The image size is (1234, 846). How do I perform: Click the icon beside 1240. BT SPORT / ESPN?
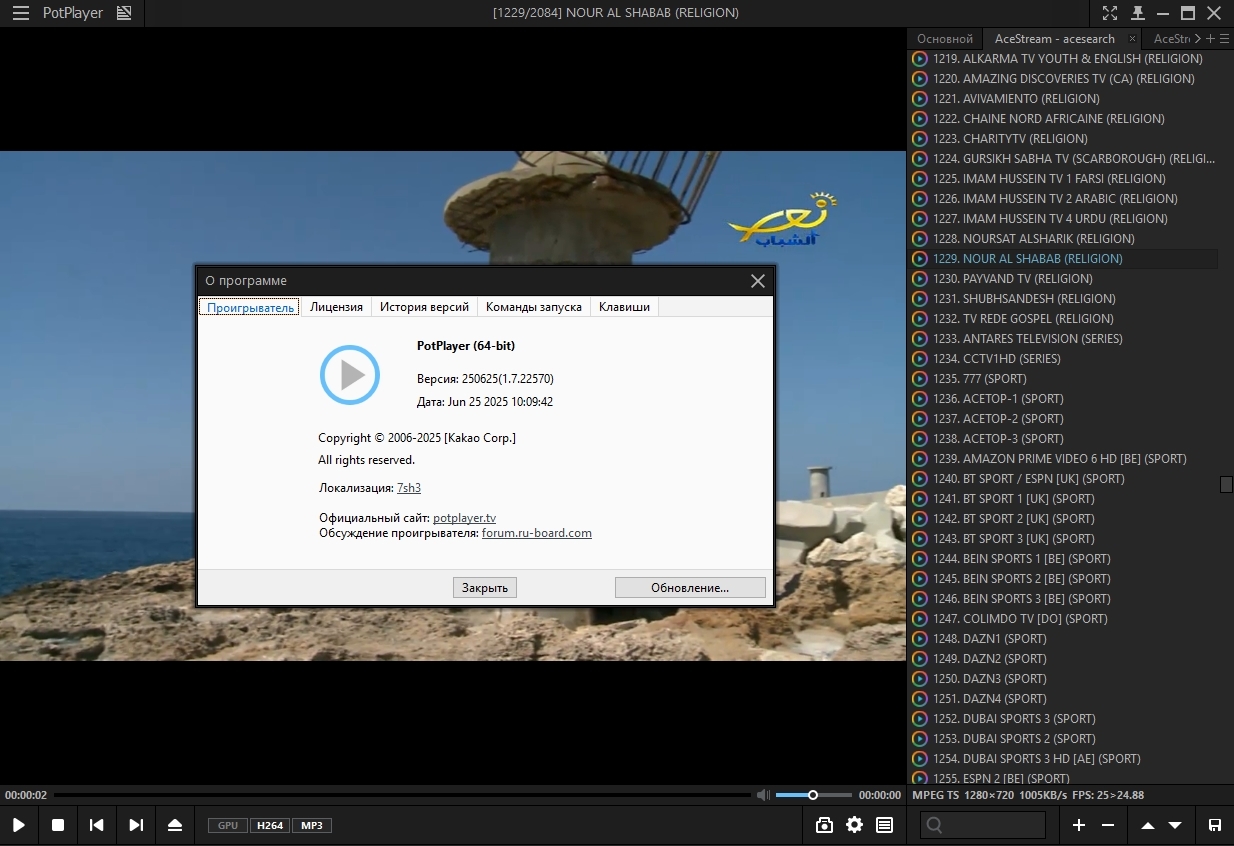click(x=920, y=479)
